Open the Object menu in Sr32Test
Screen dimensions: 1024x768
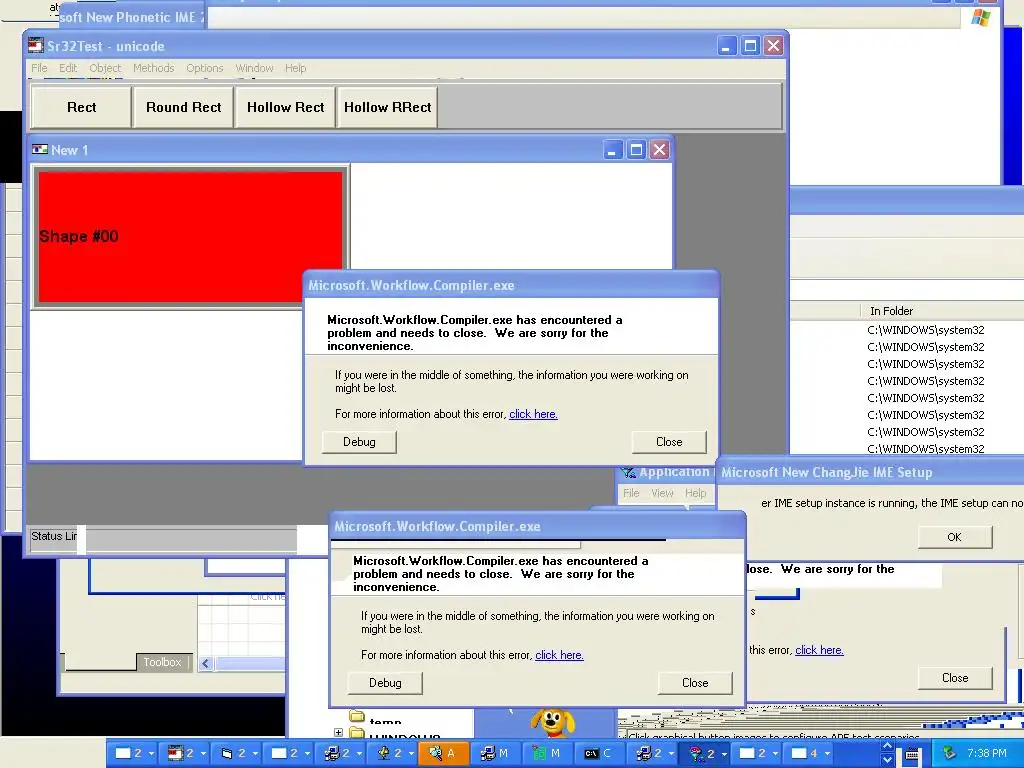tap(105, 68)
